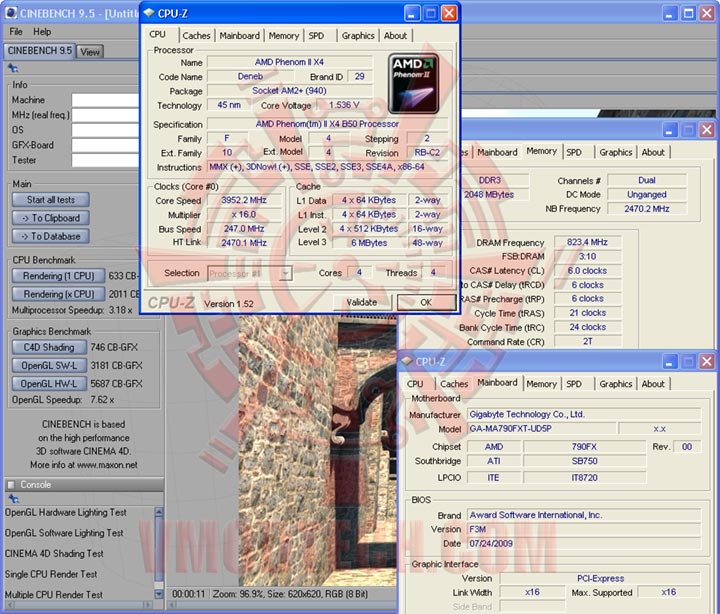Open Mainboard tab in Memory CPU-Z window

(x=497, y=152)
